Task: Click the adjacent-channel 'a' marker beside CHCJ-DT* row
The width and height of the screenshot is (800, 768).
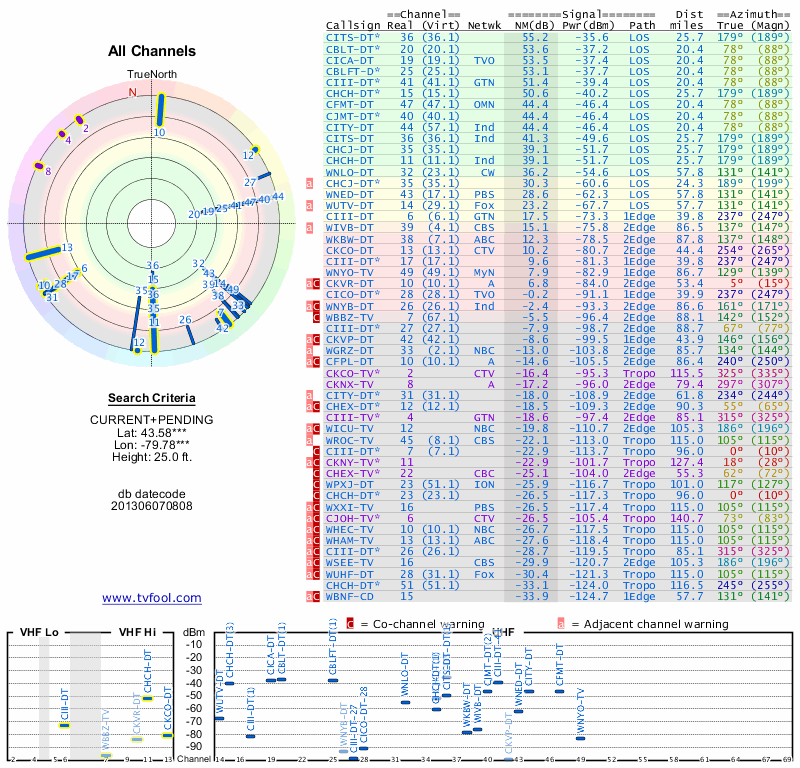Action: (309, 183)
